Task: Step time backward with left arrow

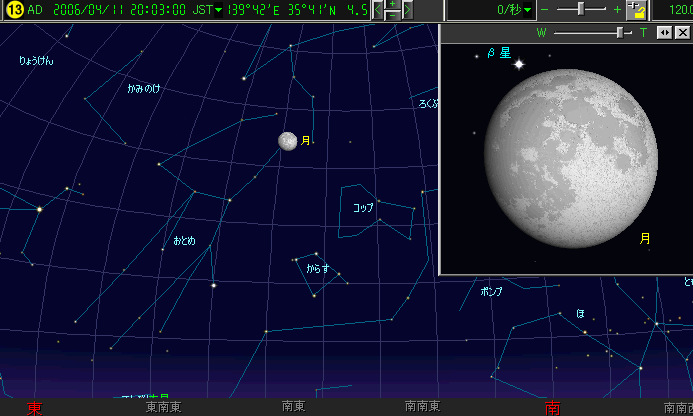Action: (x=378, y=10)
